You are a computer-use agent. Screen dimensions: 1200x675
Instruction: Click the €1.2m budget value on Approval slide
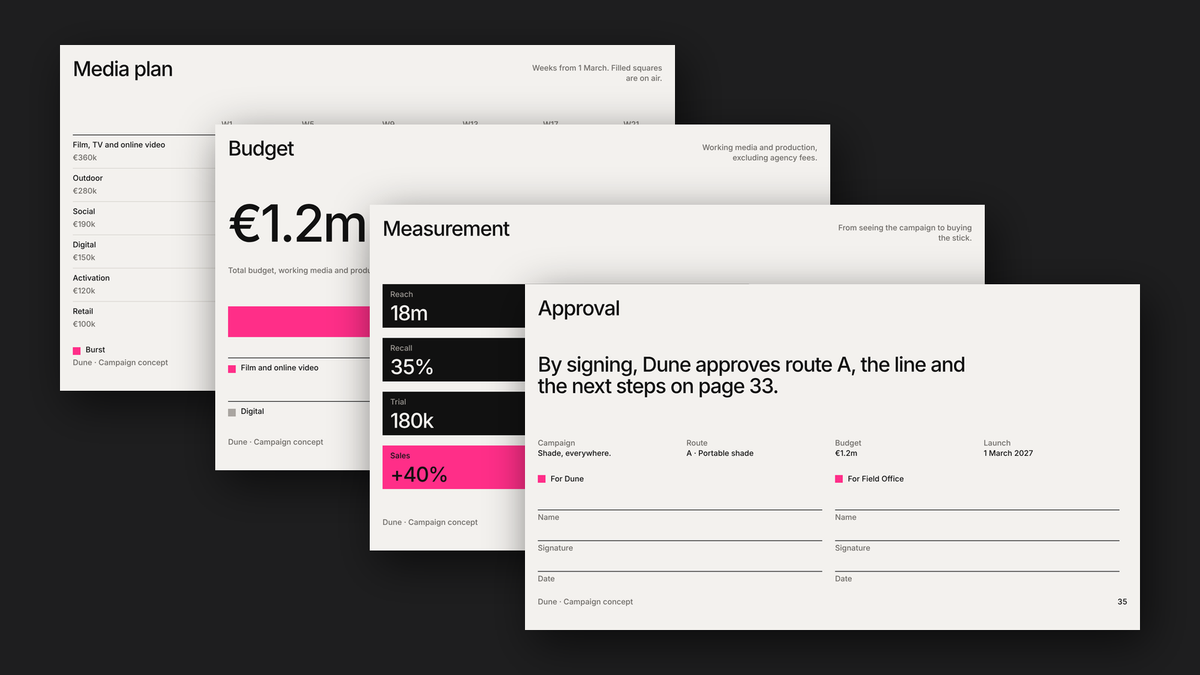click(x=848, y=453)
